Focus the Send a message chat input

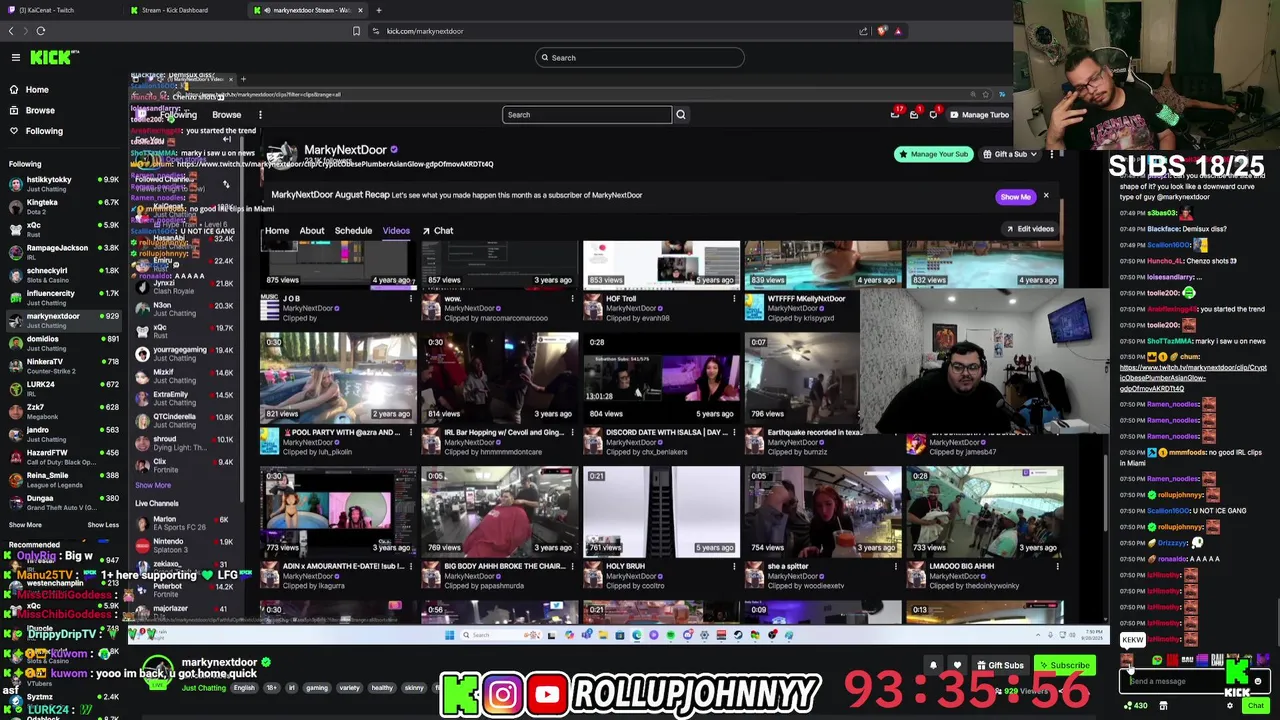point(1185,681)
